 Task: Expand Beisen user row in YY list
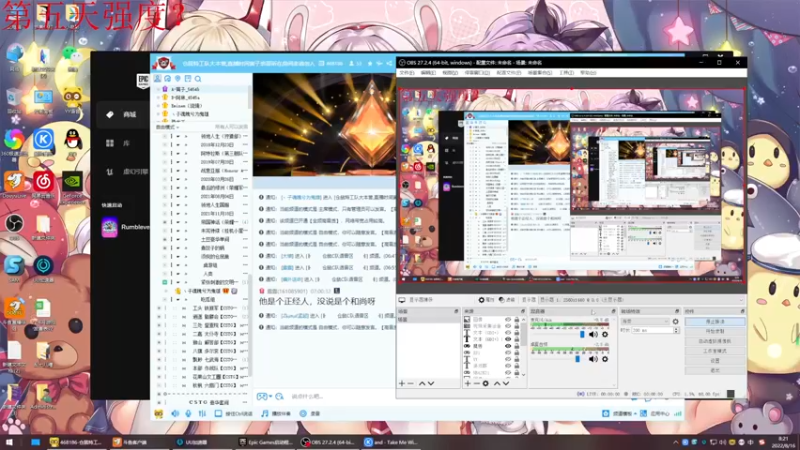click(x=159, y=106)
